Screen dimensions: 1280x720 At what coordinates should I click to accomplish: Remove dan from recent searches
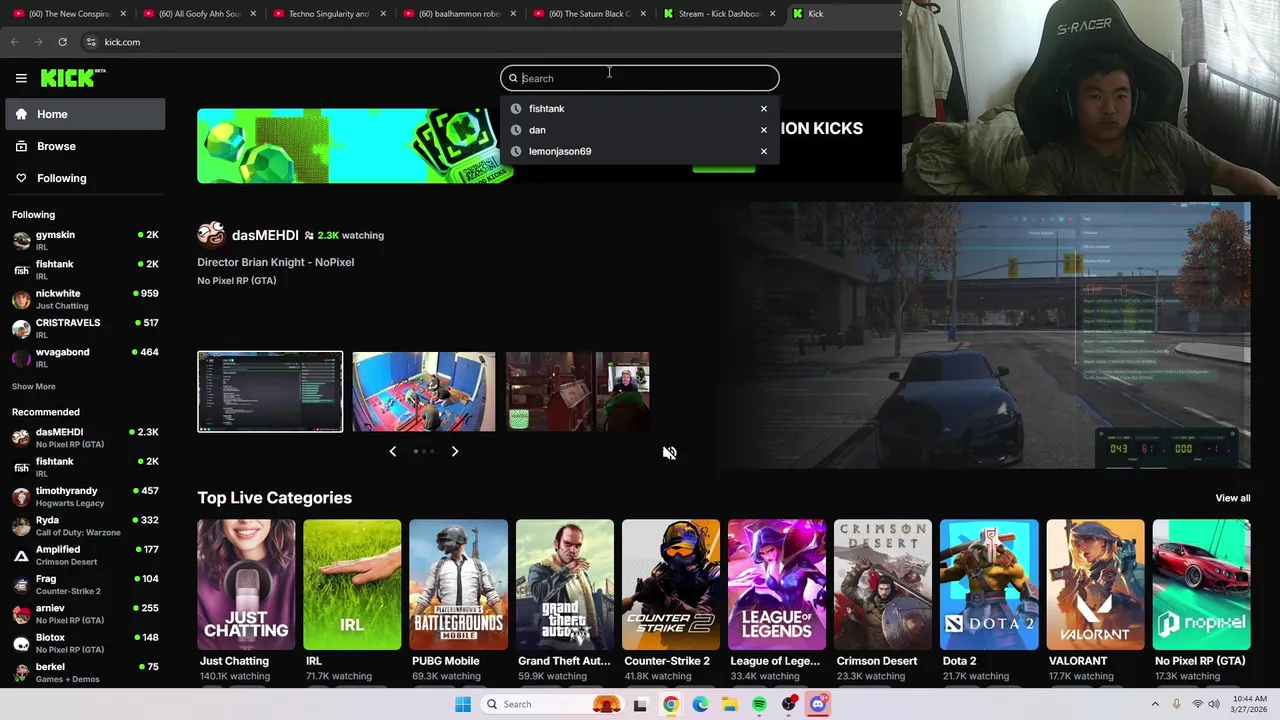[x=764, y=130]
